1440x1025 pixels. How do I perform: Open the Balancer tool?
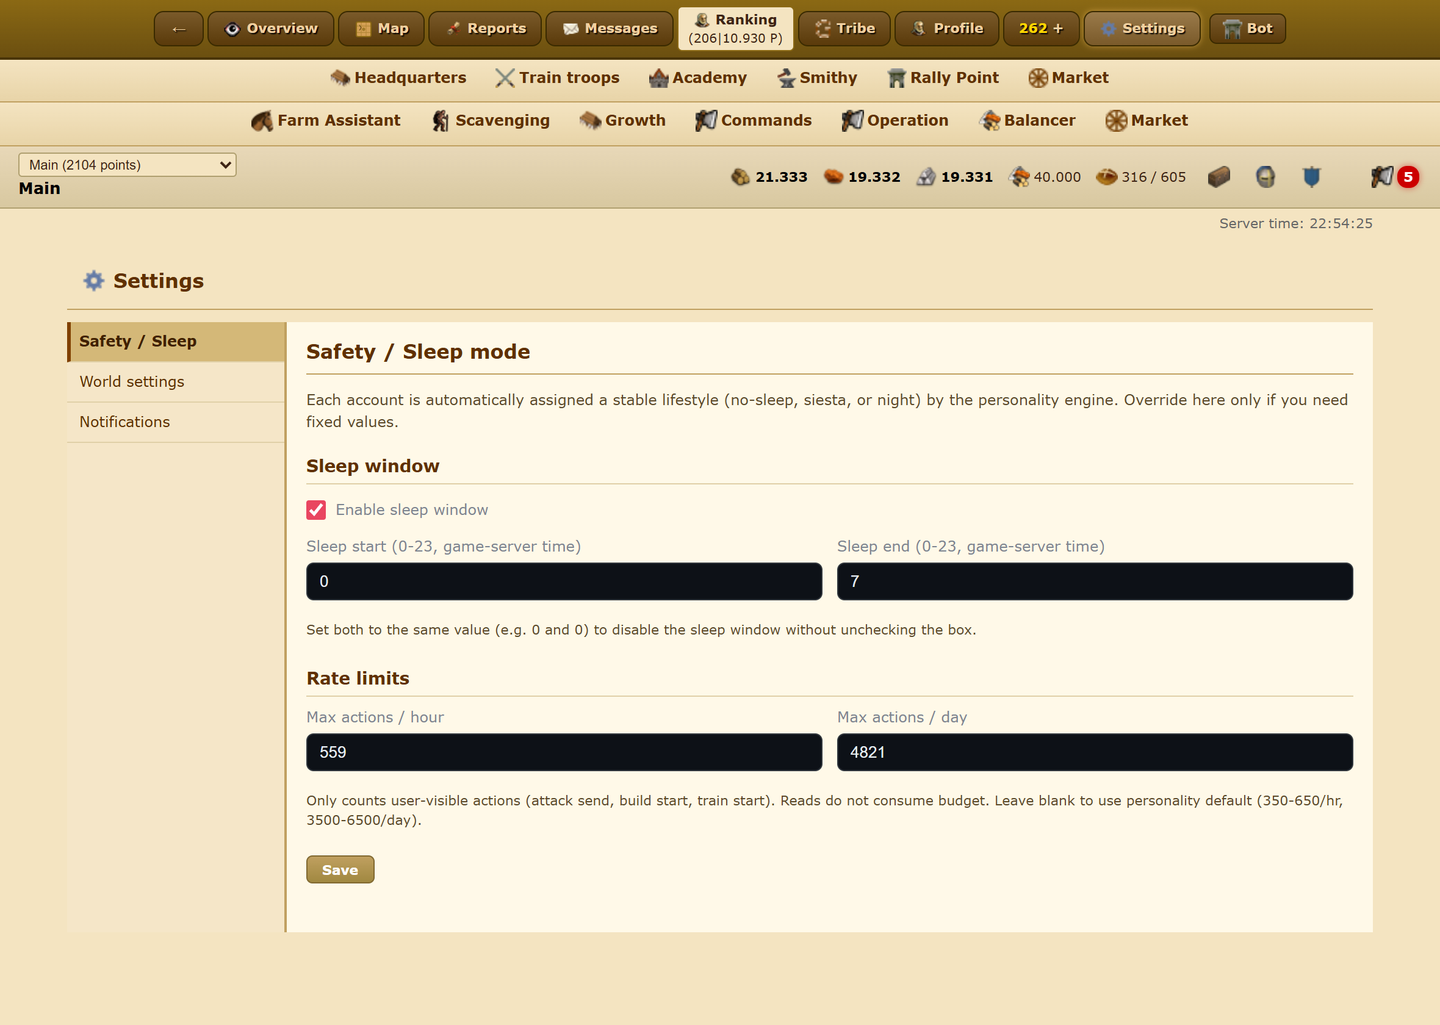1028,121
